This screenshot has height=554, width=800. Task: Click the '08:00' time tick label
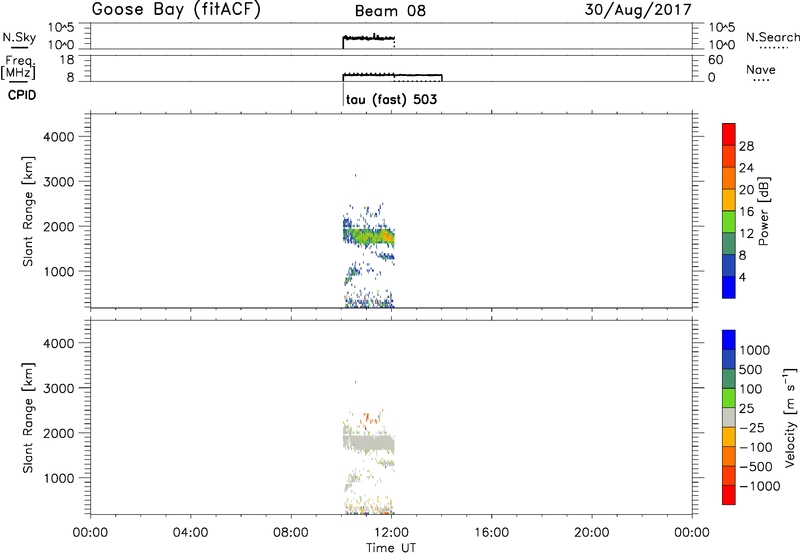pyautogui.click(x=291, y=533)
